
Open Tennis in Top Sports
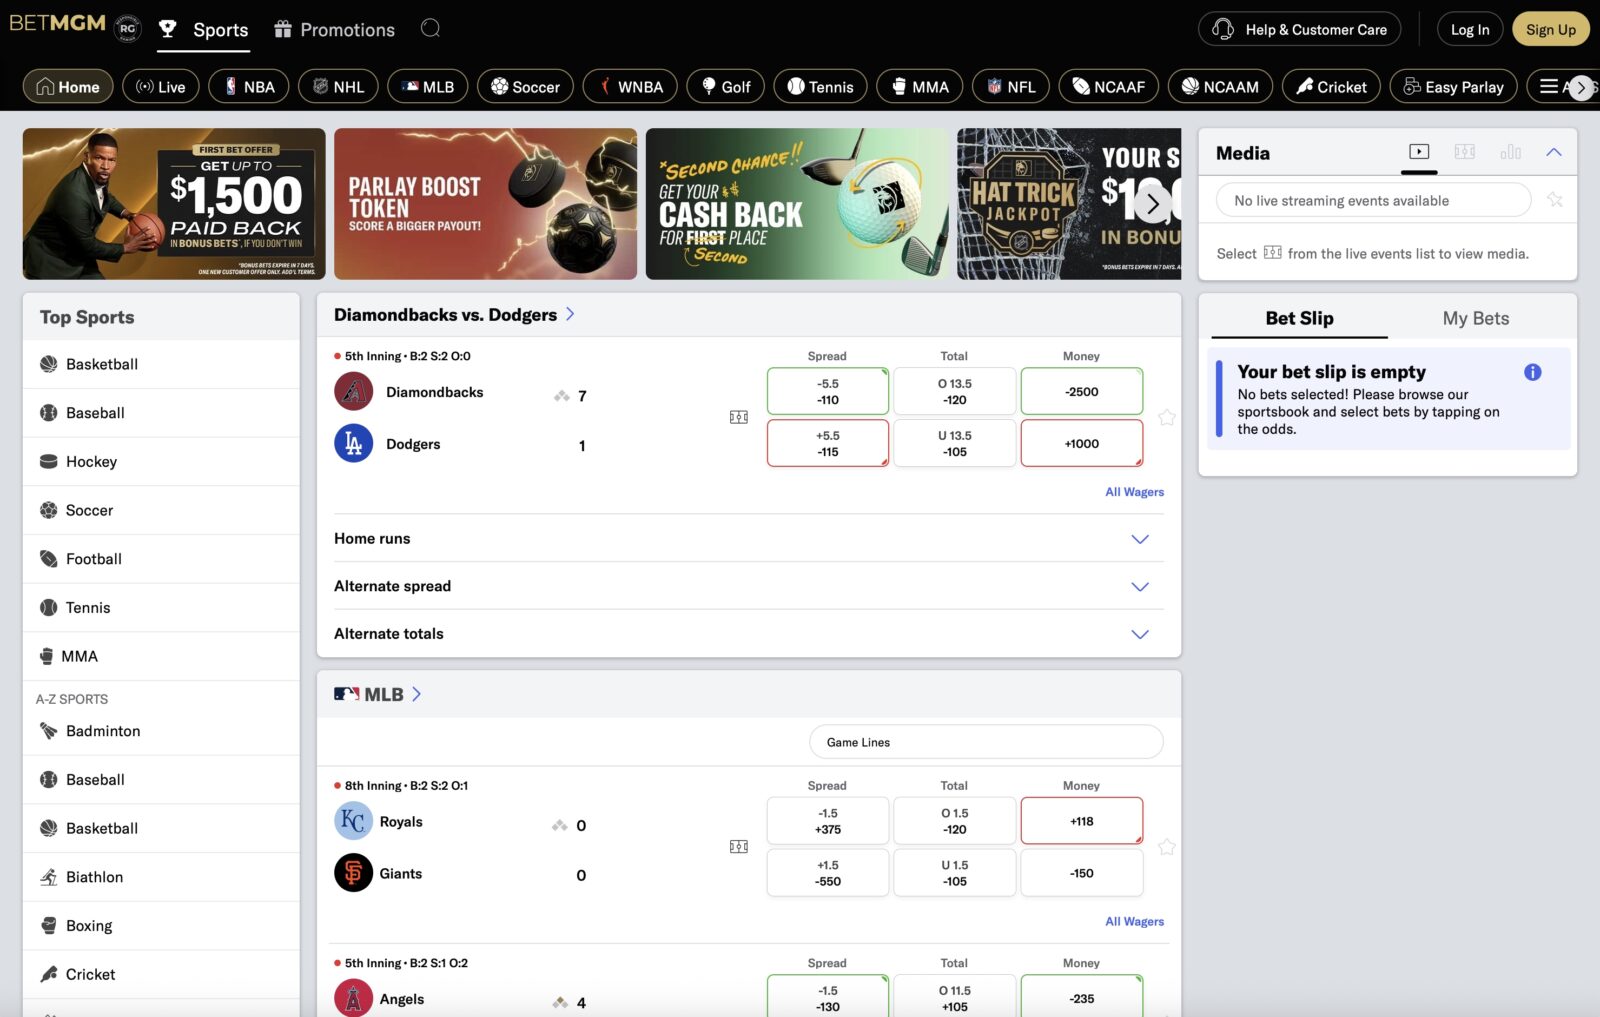pyautogui.click(x=161, y=607)
